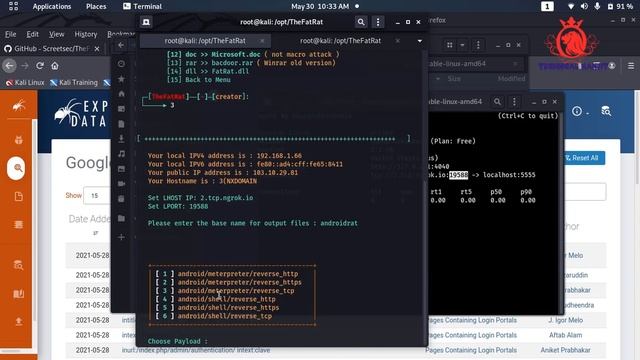
Task: Open Firefox File menu
Action: pyautogui.click(x=11, y=34)
